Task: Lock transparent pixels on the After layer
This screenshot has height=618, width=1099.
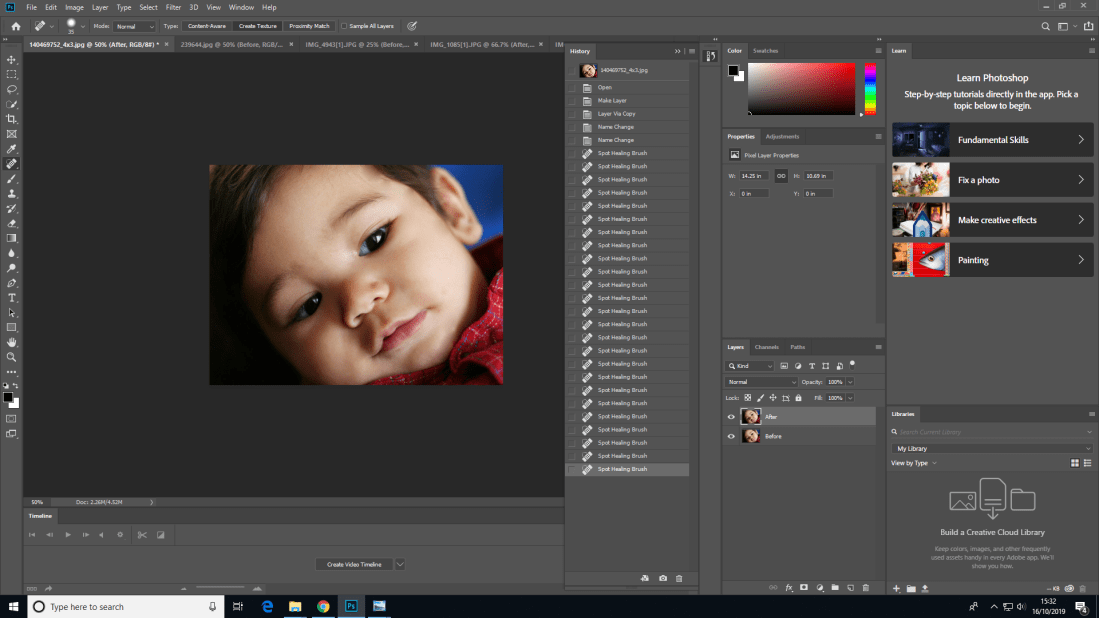Action: [x=747, y=397]
